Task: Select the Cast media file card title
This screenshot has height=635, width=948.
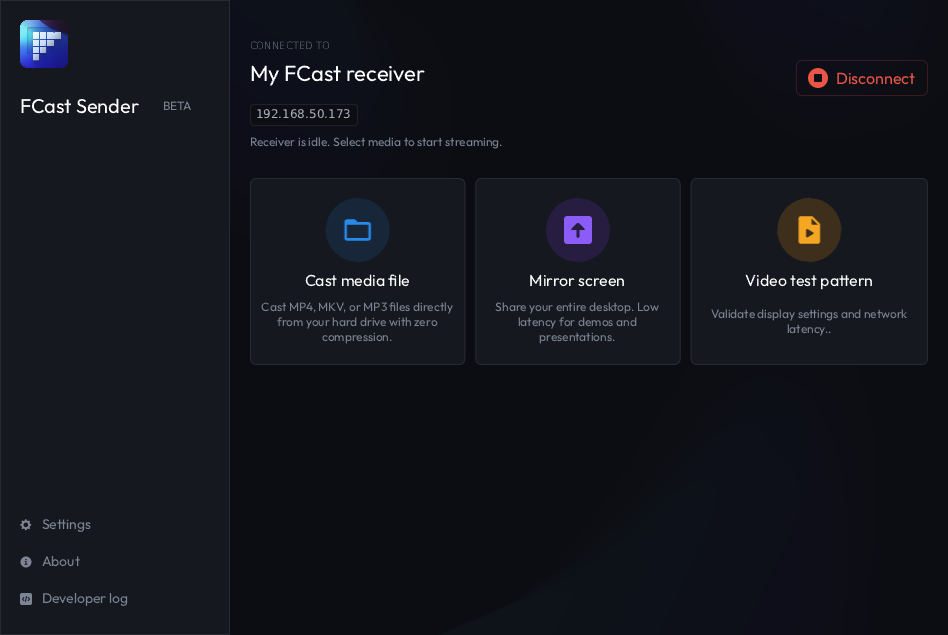Action: coord(357,281)
